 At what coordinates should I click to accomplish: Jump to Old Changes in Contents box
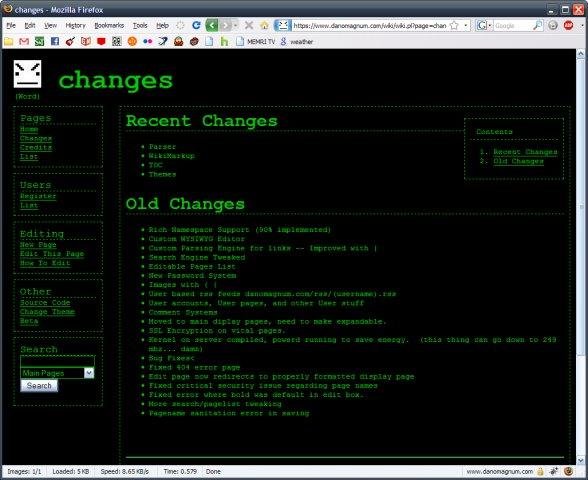pos(518,161)
